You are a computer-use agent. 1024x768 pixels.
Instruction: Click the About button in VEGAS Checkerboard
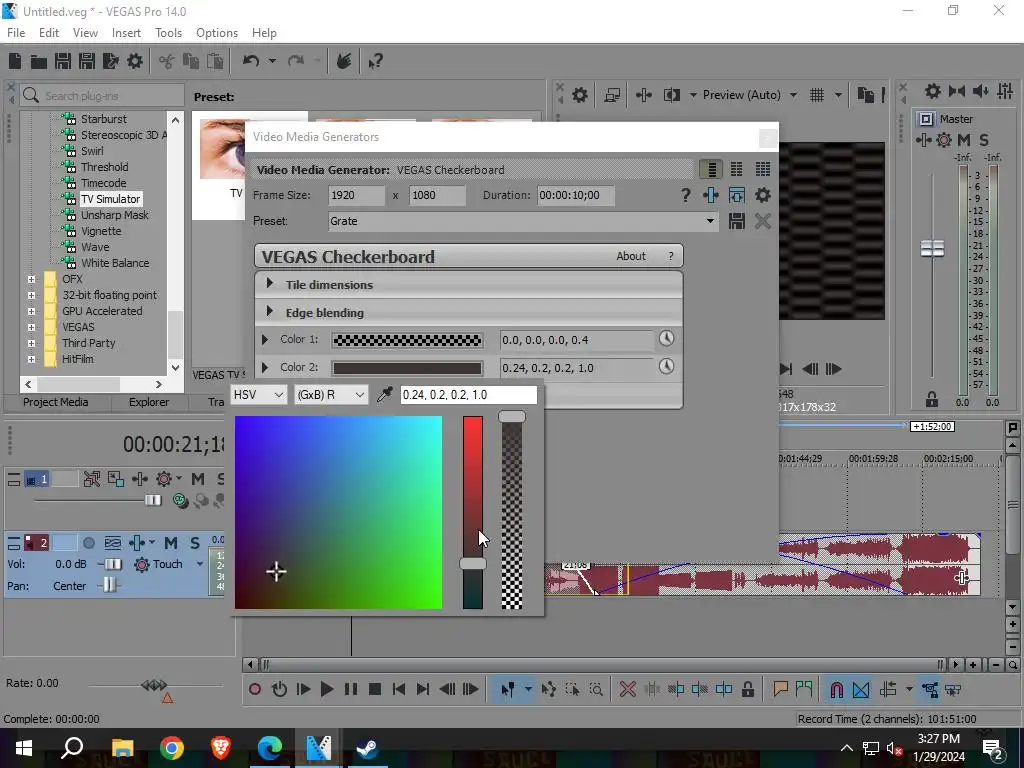(x=631, y=256)
